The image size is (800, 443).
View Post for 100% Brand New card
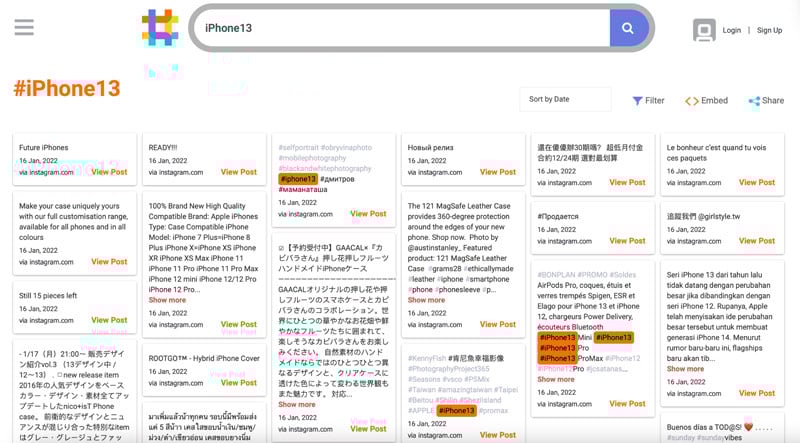click(x=239, y=325)
